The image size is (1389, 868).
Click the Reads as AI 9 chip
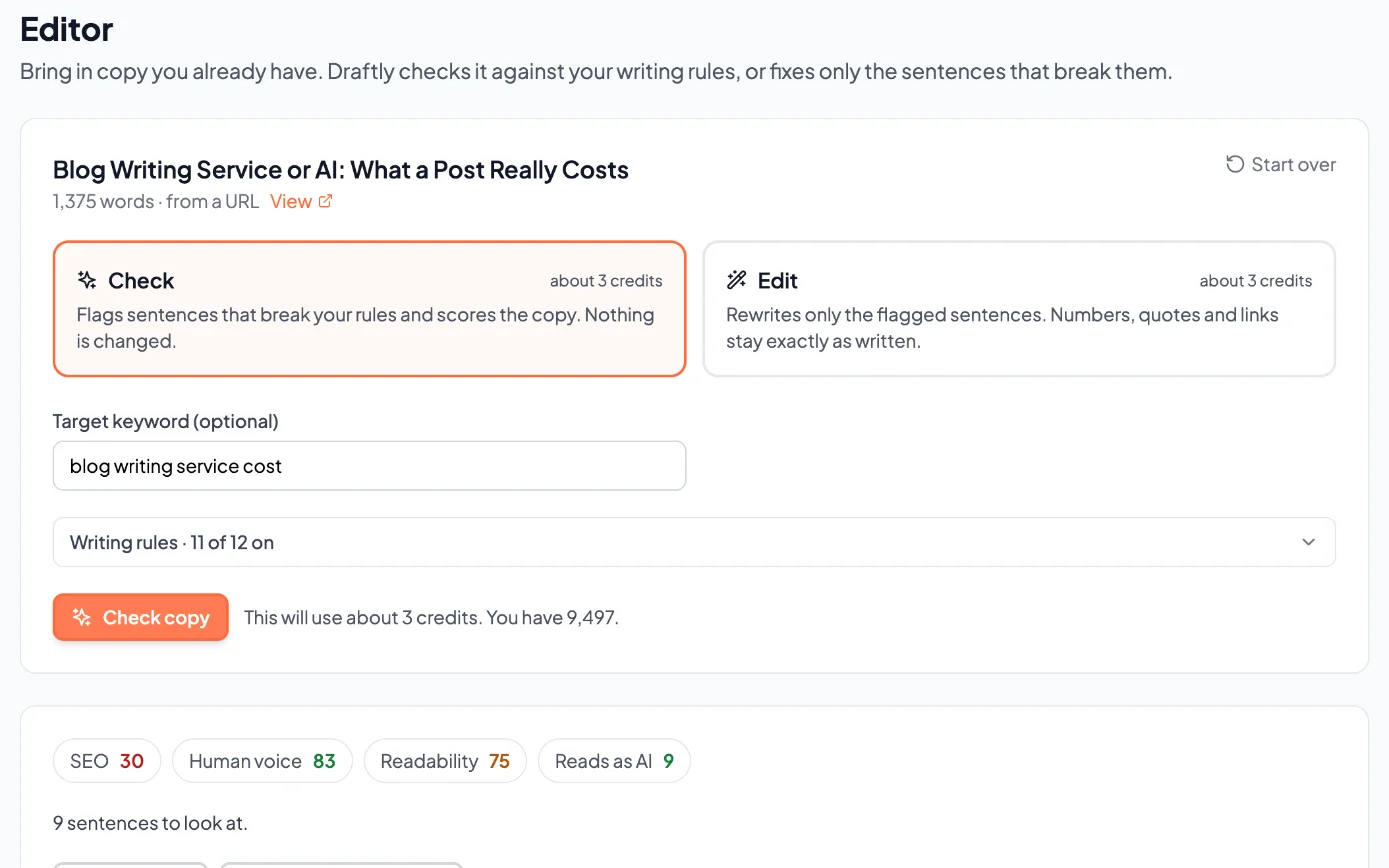[x=614, y=761]
